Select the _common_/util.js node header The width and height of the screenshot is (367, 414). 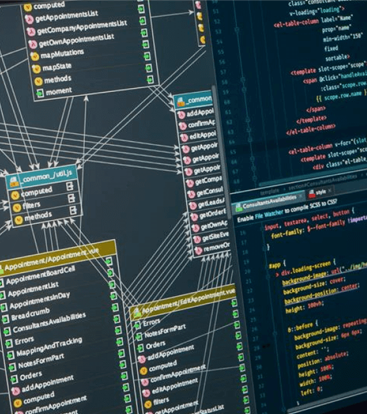point(41,178)
